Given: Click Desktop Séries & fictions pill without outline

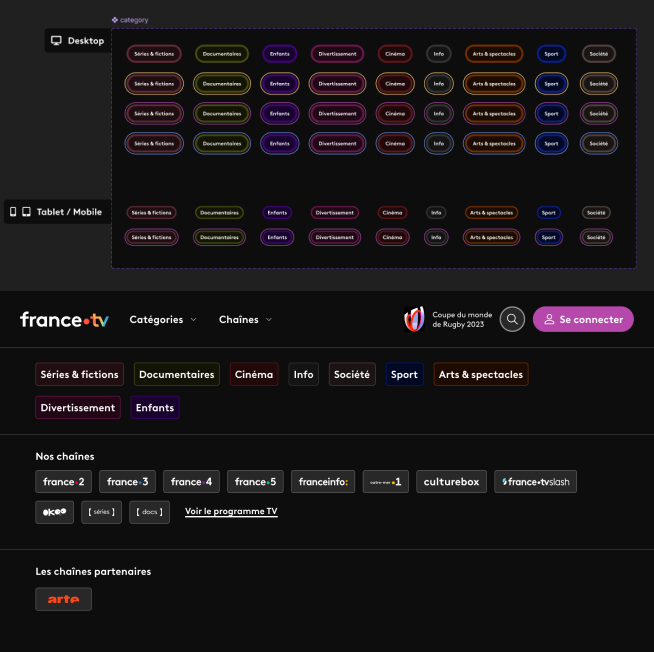Looking at the screenshot, I should 154,54.
